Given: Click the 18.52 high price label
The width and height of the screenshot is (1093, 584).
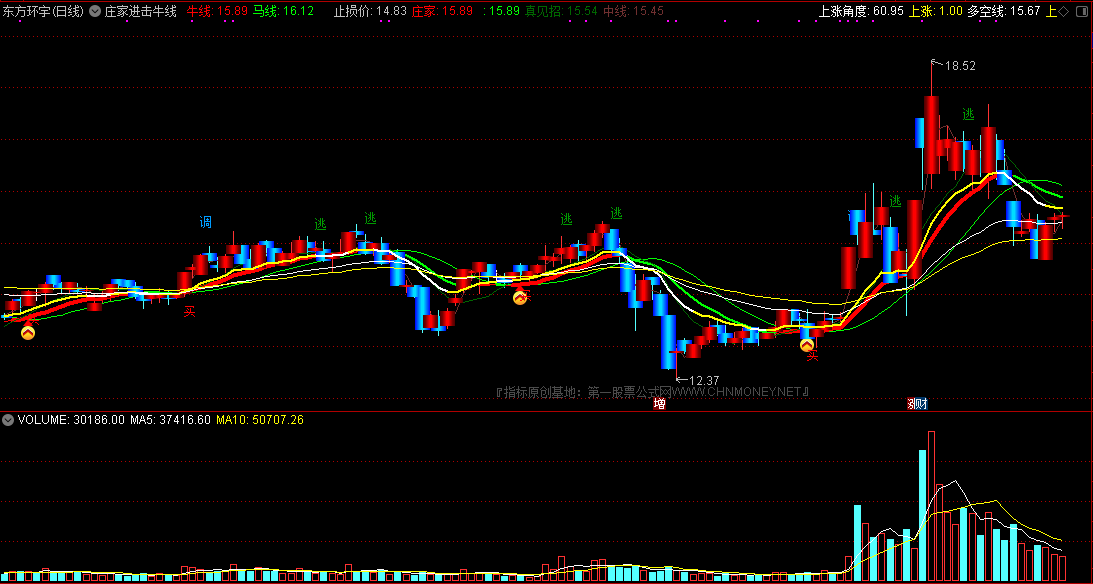Looking at the screenshot, I should click(x=960, y=66).
